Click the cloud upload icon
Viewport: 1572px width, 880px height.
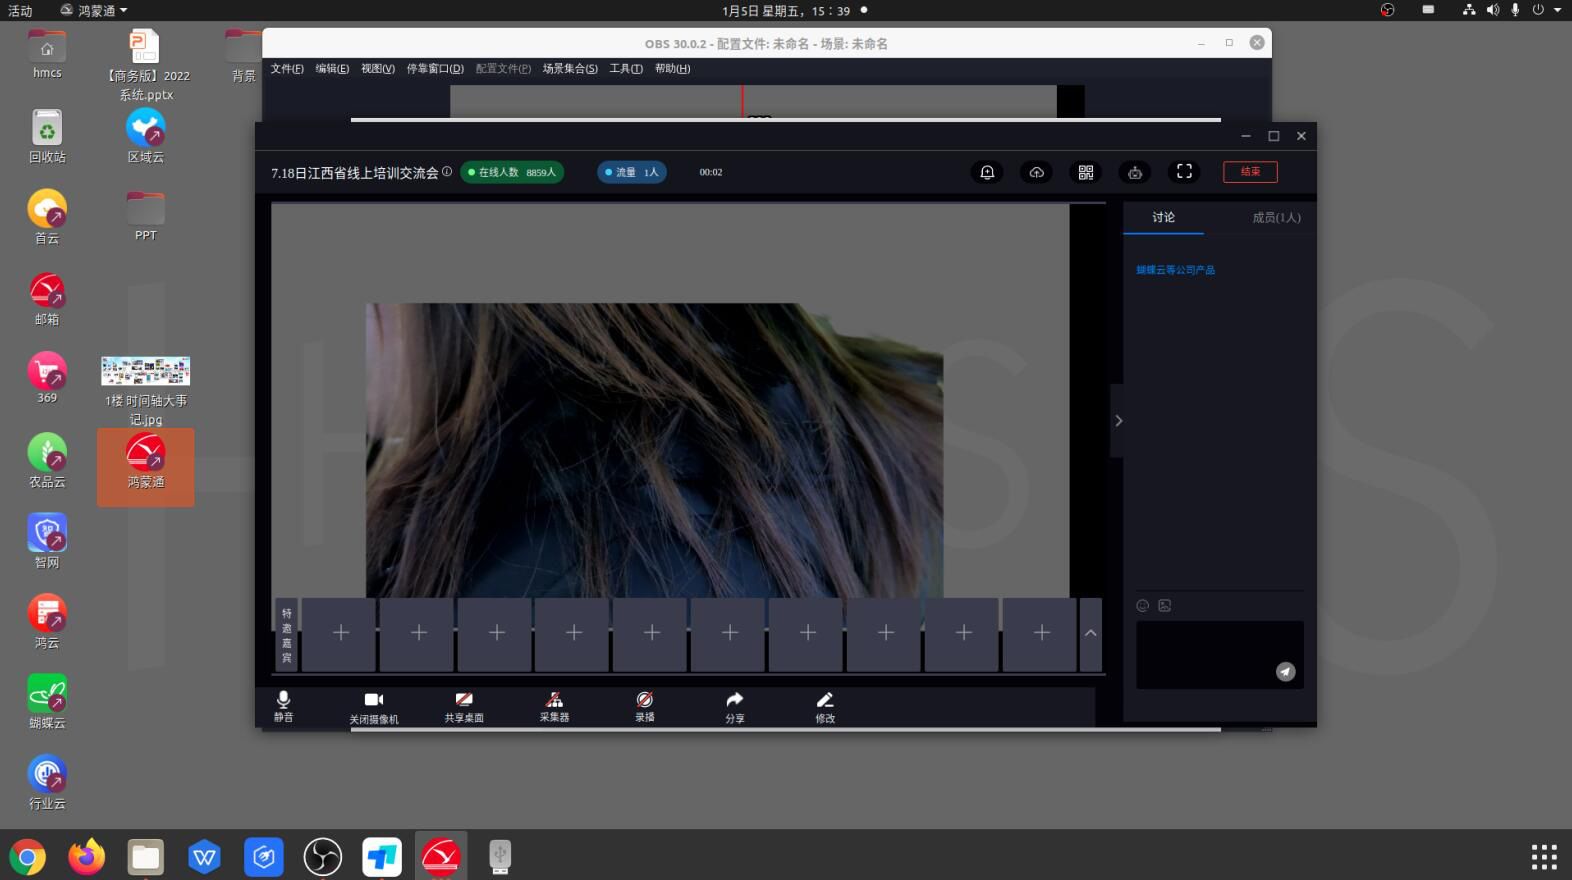click(x=1036, y=172)
